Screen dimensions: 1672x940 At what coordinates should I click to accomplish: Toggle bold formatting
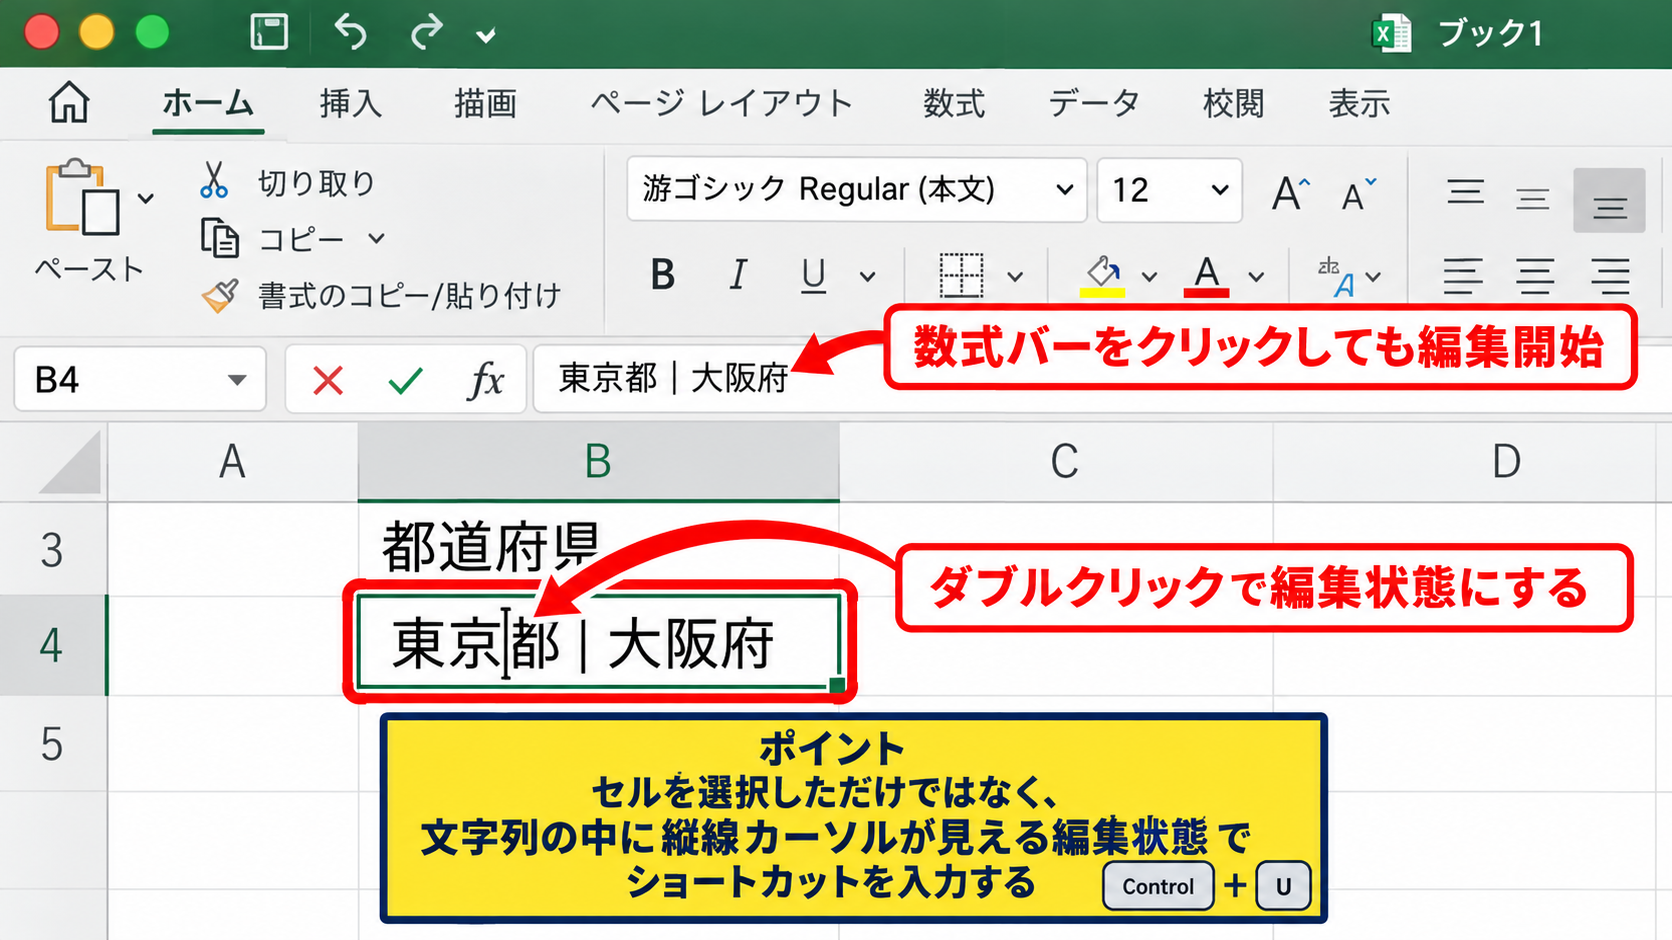click(662, 275)
